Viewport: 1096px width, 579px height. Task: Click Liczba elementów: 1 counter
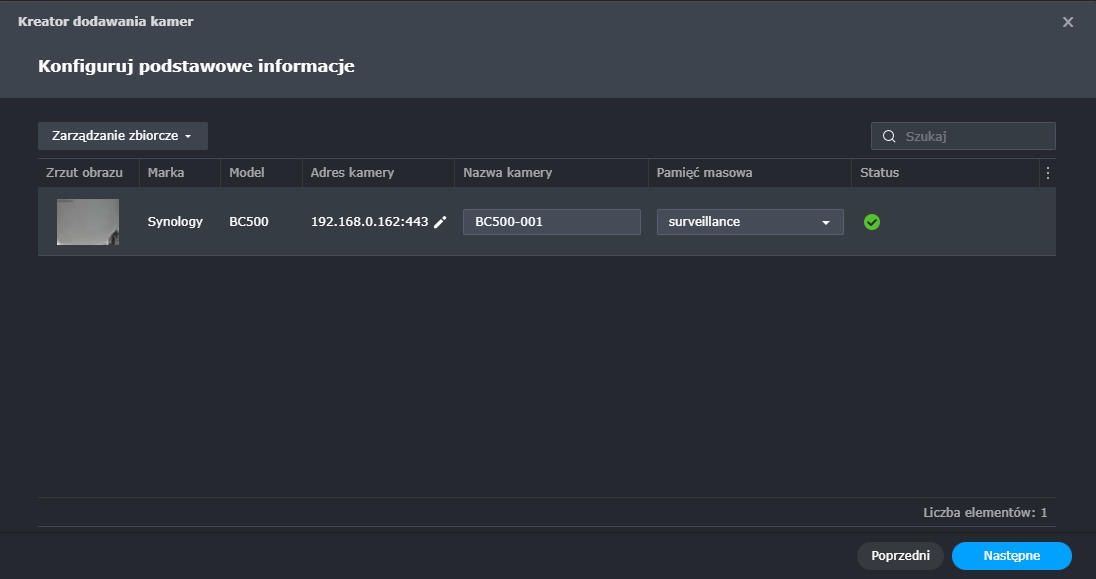tap(985, 513)
